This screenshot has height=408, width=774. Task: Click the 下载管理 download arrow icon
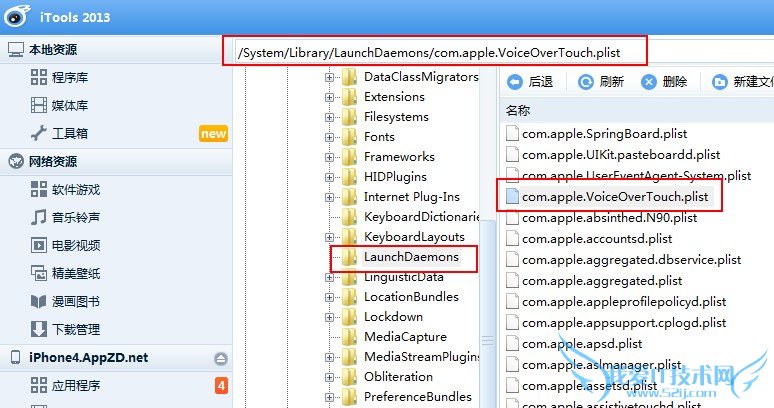[x=39, y=329]
